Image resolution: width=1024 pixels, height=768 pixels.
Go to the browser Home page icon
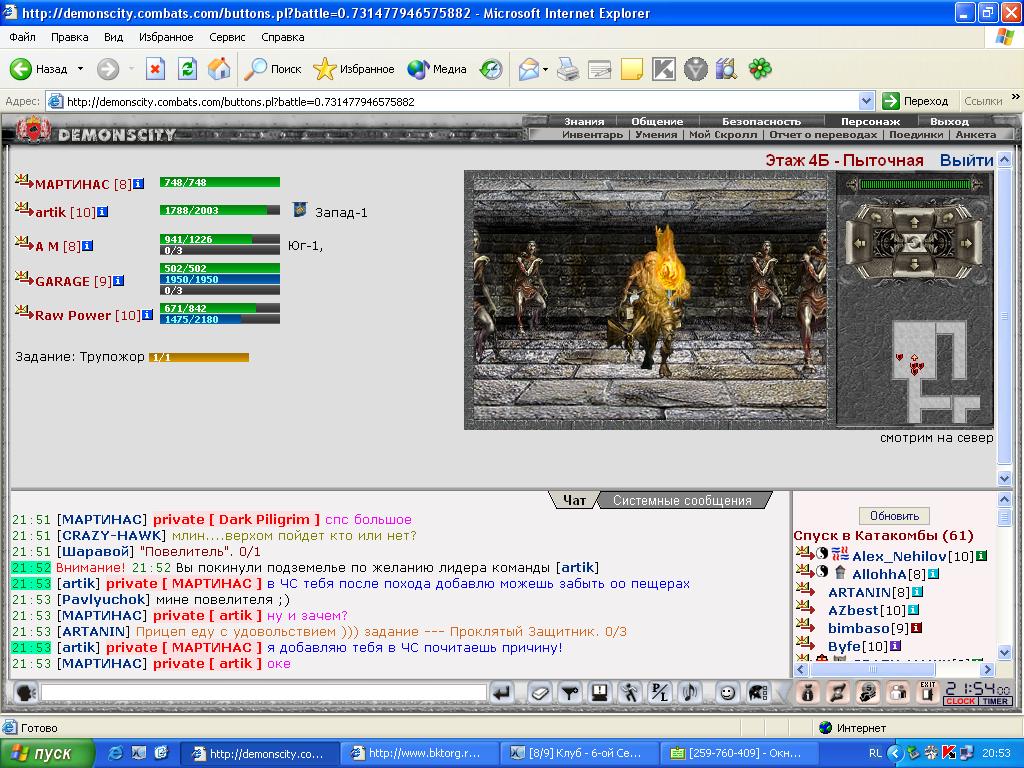click(x=219, y=69)
